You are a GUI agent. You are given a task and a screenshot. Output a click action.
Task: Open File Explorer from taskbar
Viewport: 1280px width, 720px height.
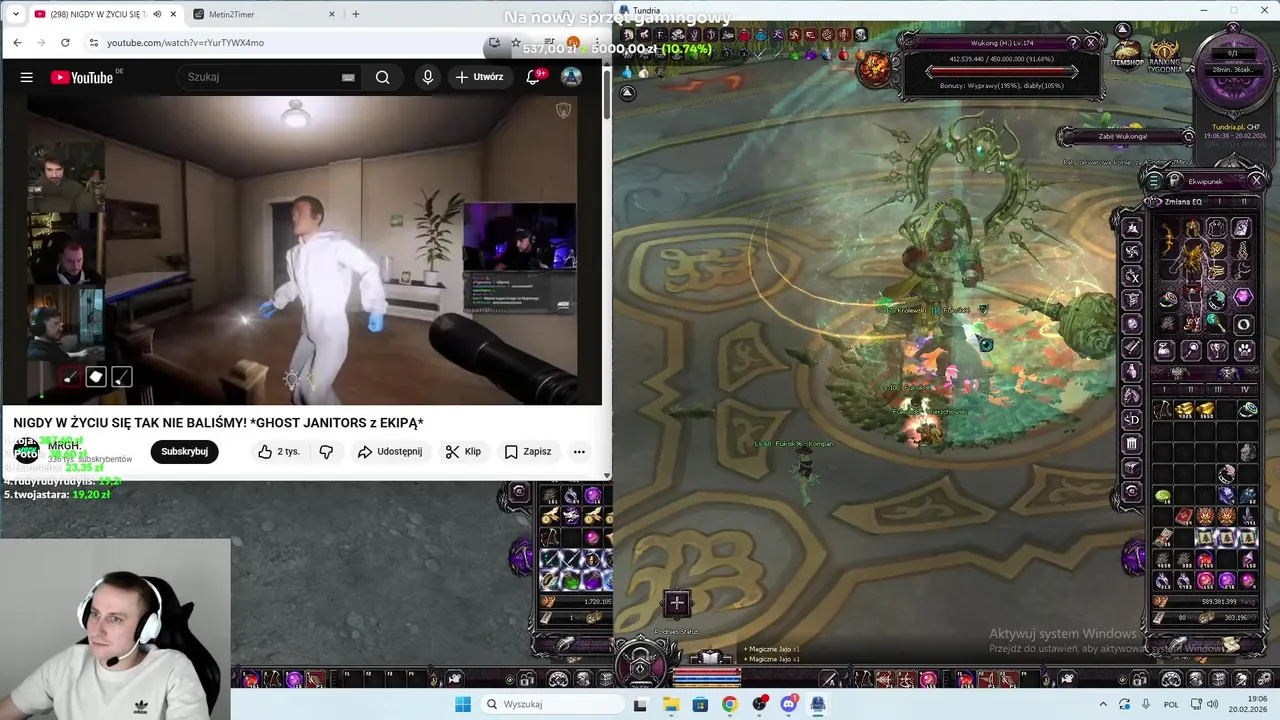click(670, 704)
